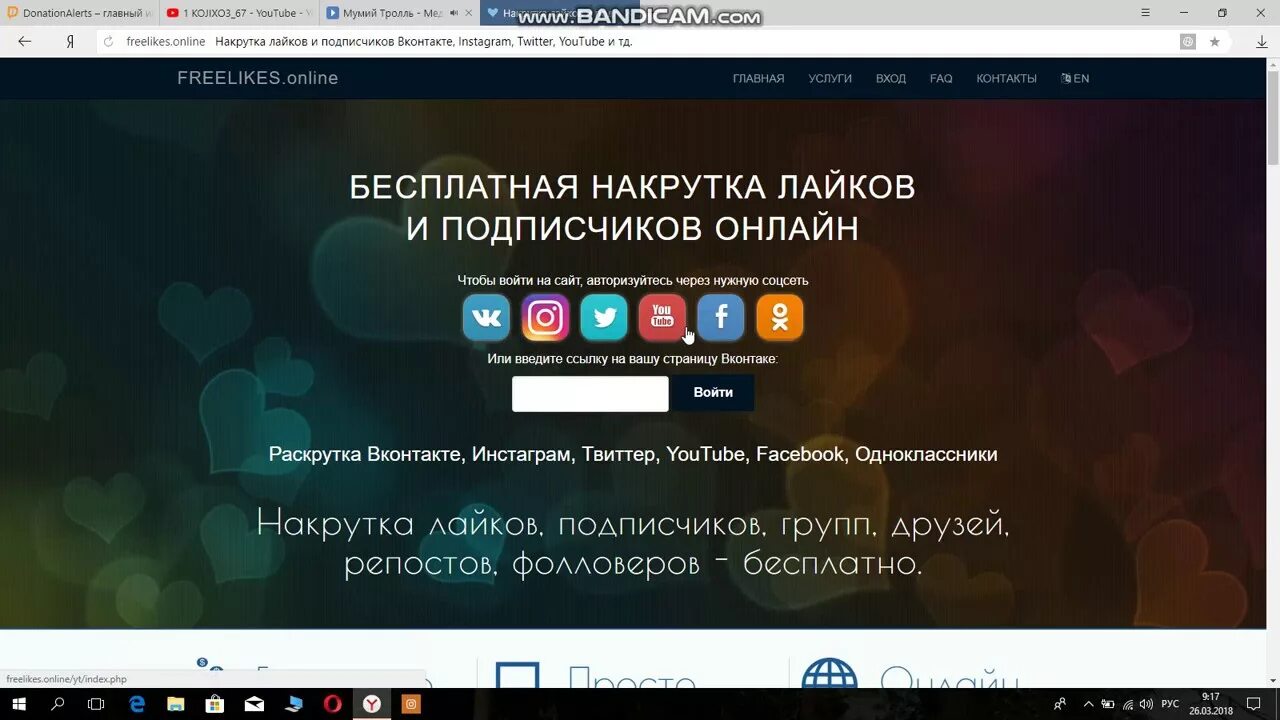Switch to the KOJIXO3_67 YouTube tab

tap(240, 13)
